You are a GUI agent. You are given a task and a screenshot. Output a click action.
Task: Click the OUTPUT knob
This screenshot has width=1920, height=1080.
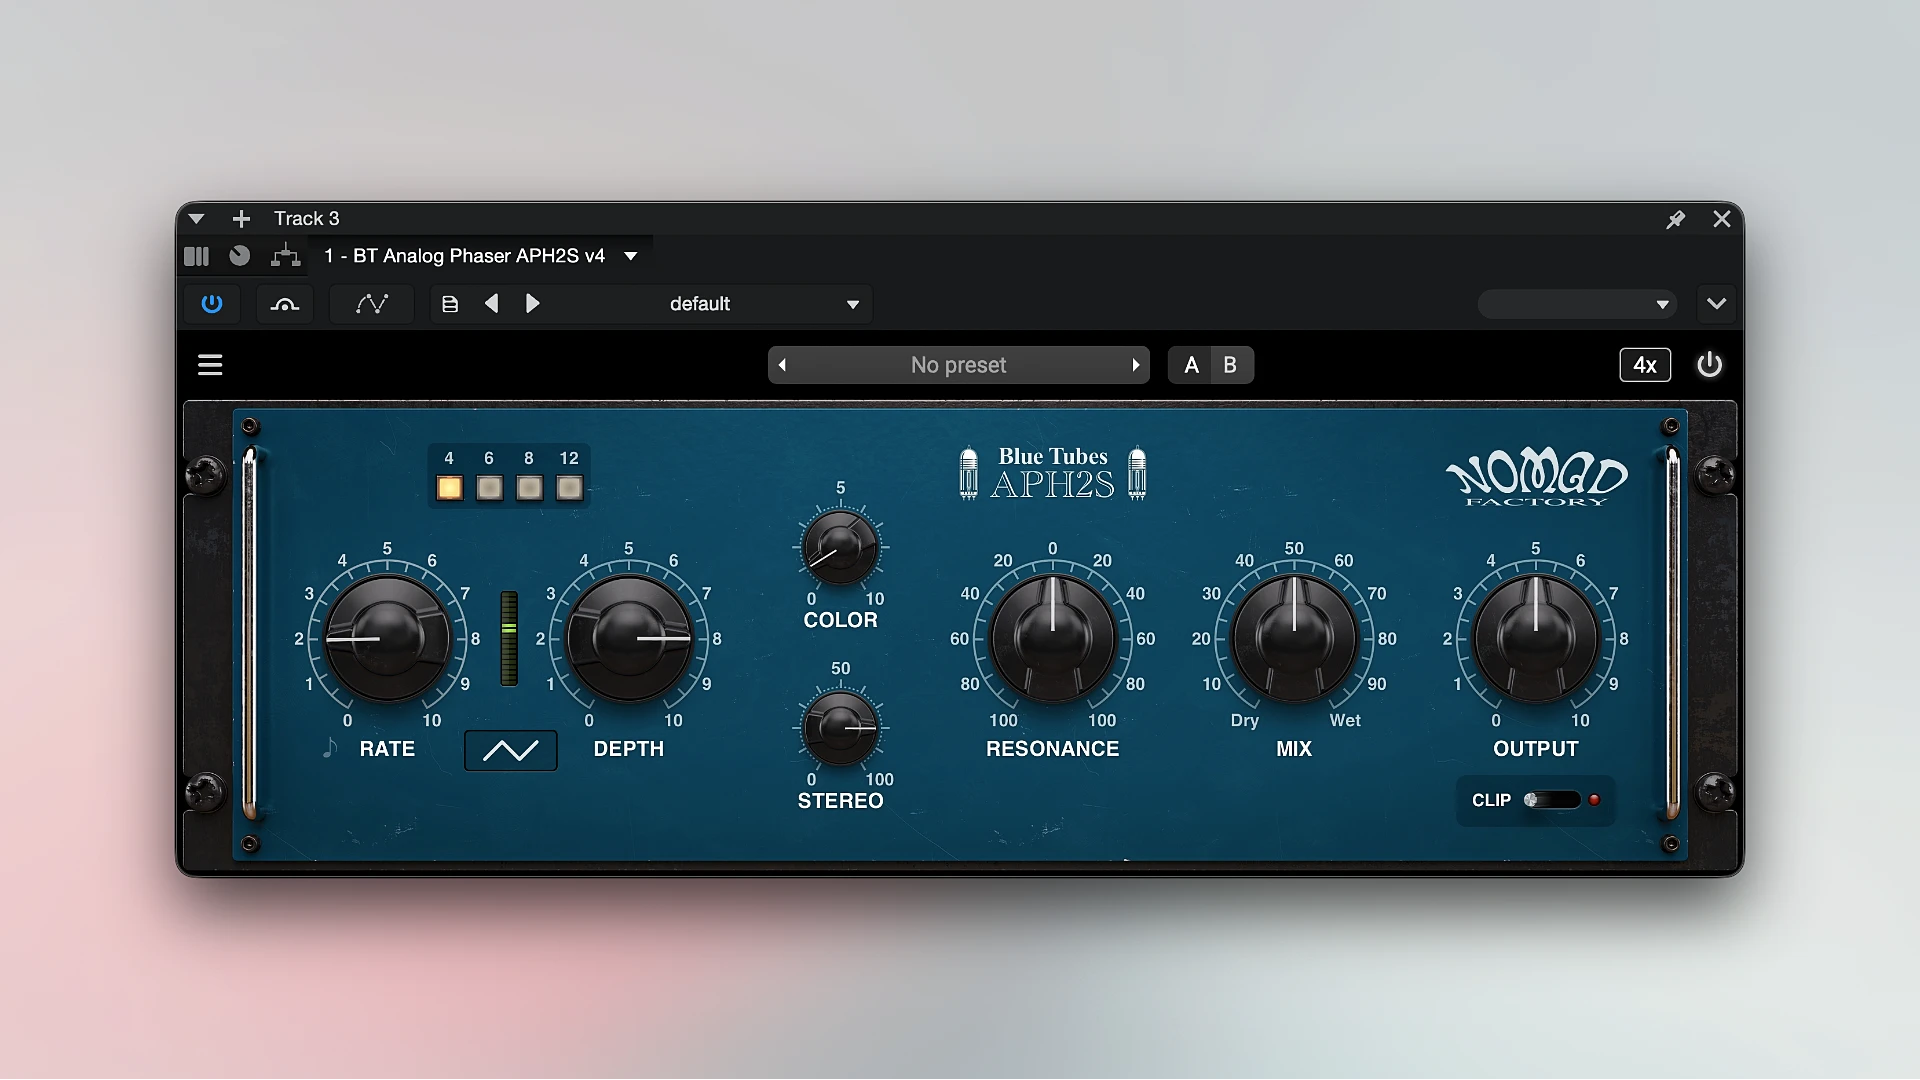coord(1536,638)
